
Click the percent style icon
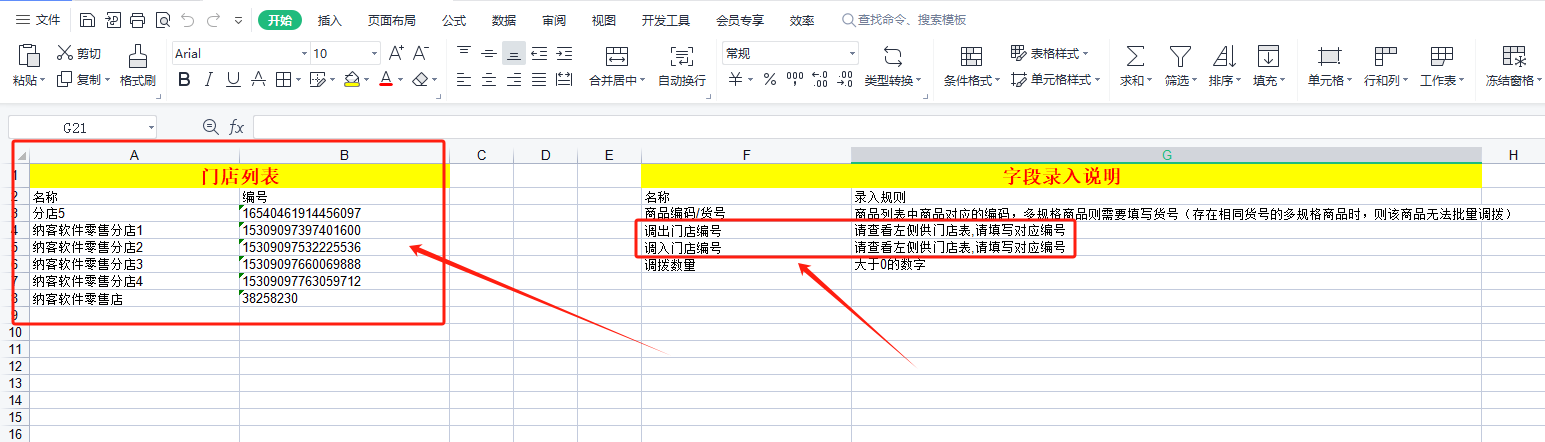[x=769, y=80]
